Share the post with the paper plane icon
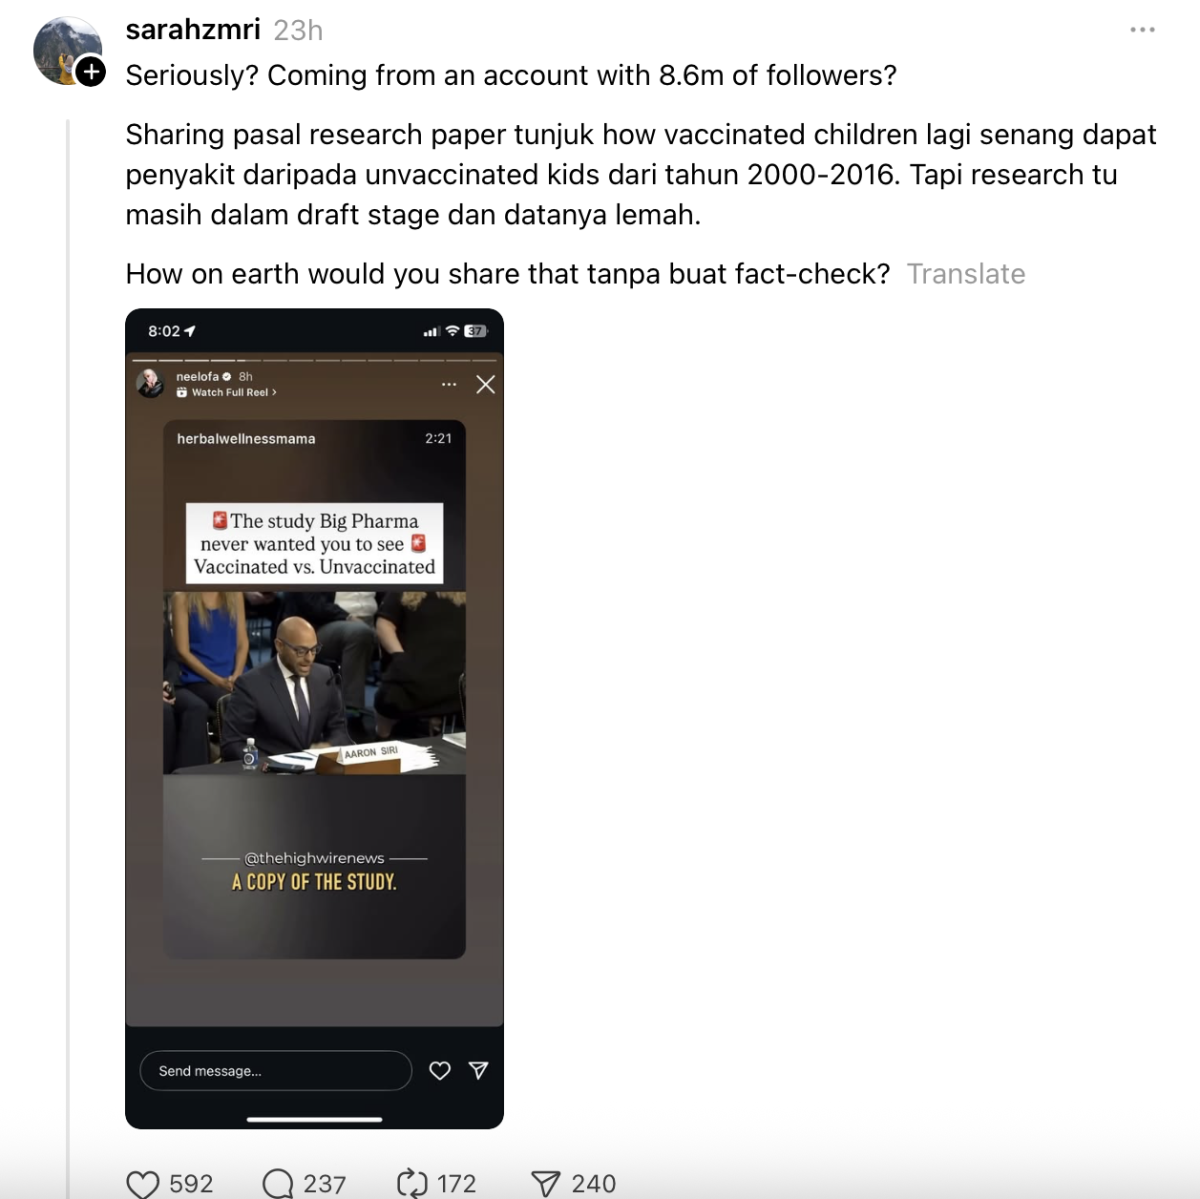 [x=545, y=1184]
